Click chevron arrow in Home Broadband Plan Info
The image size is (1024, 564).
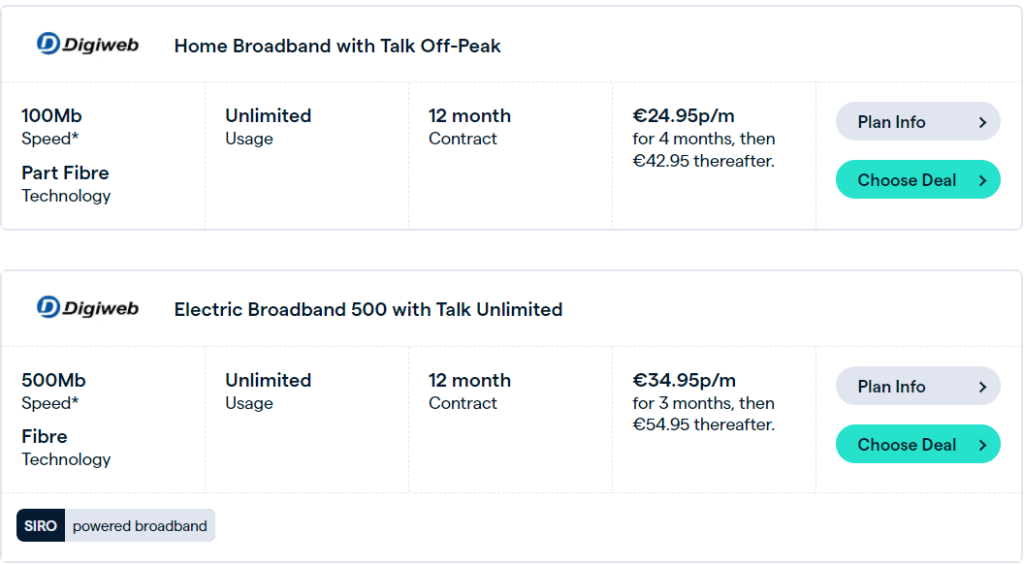pos(982,122)
